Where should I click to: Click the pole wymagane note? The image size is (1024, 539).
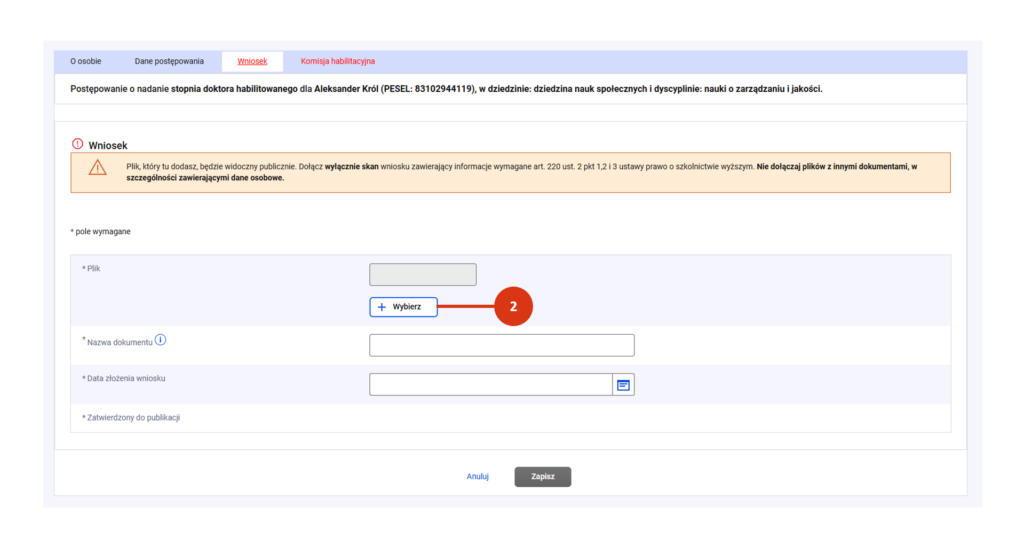tap(102, 231)
